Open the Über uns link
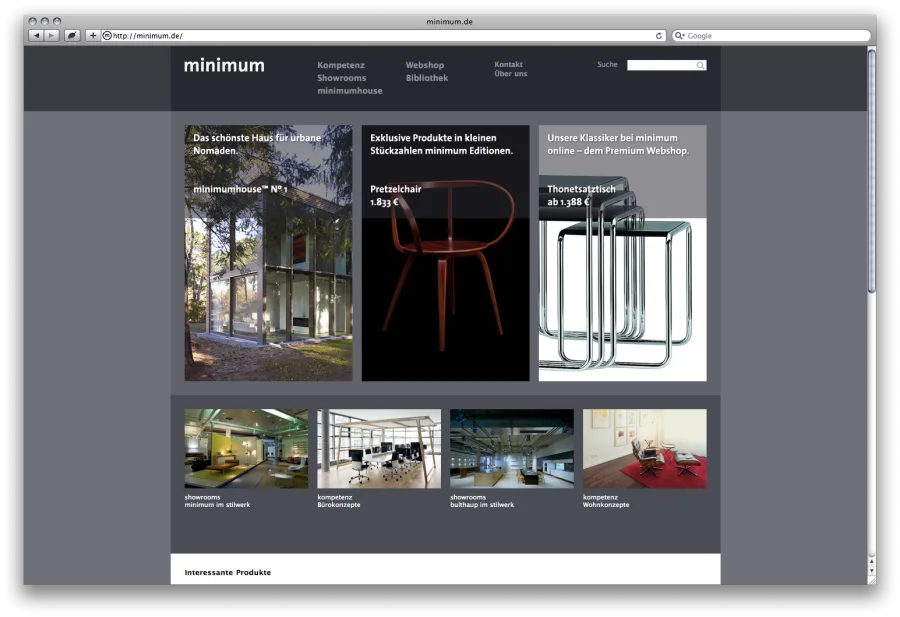900x617 pixels. (x=510, y=74)
